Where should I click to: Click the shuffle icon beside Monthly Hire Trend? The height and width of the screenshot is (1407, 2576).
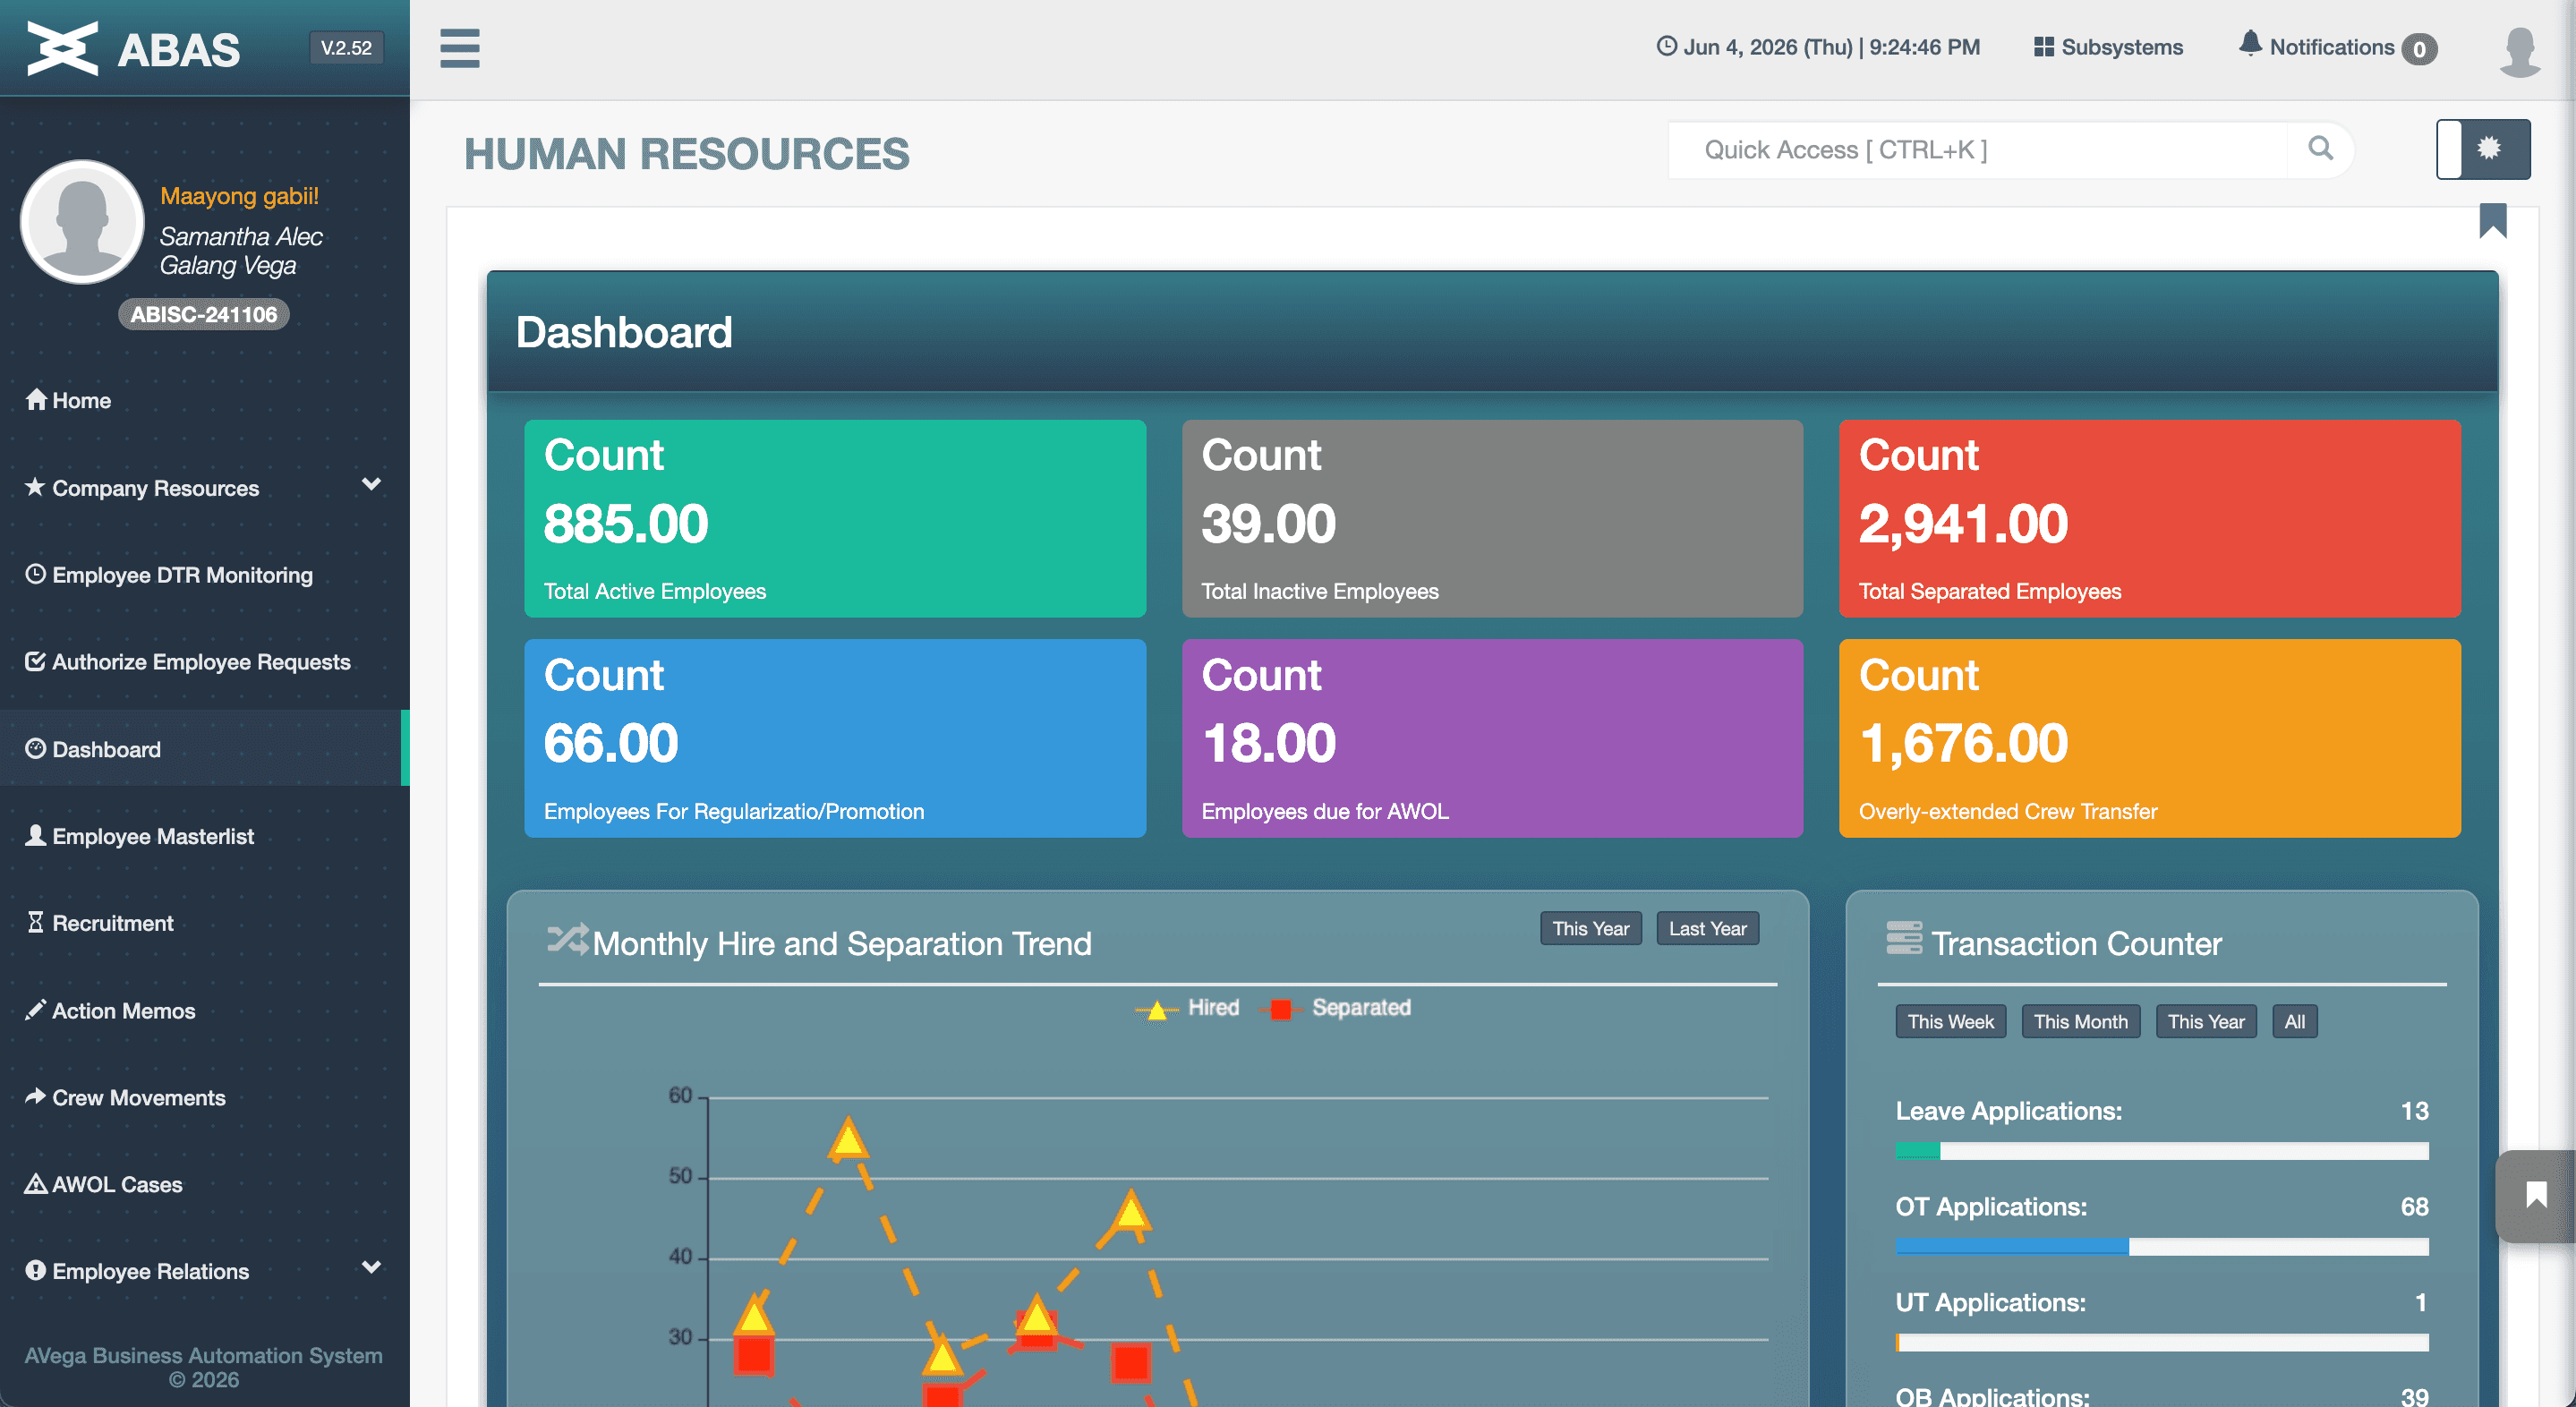(567, 939)
